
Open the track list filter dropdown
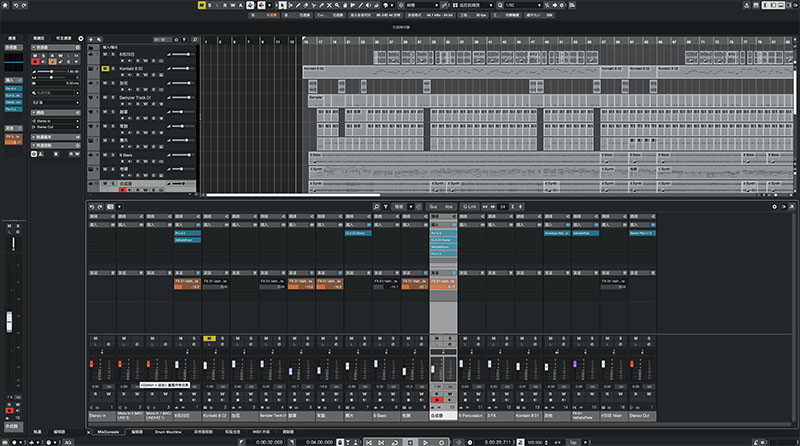(x=184, y=39)
